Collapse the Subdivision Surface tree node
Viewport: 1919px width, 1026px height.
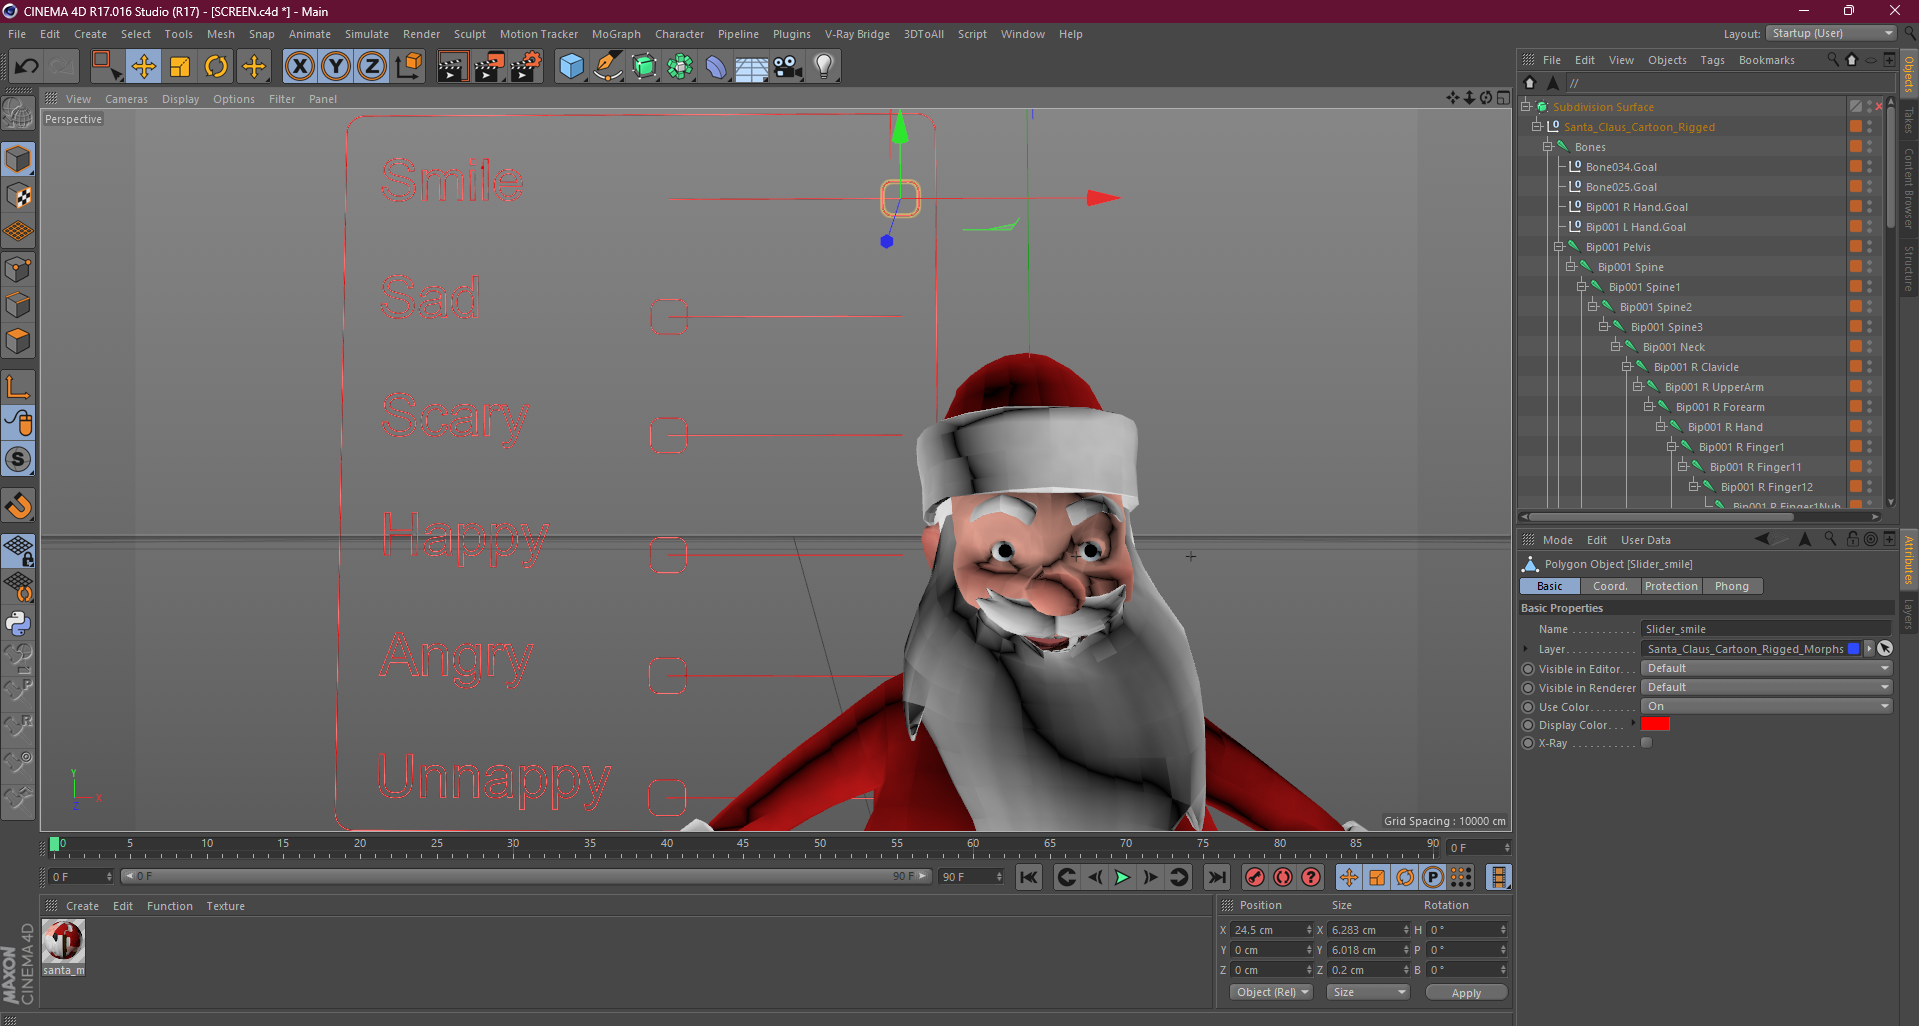(1526, 106)
